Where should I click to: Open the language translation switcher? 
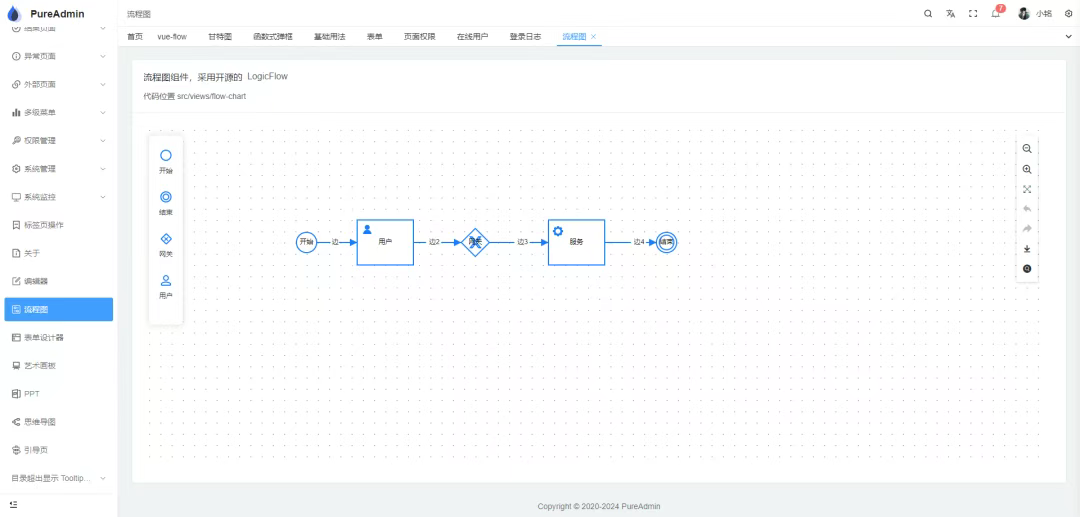tap(950, 13)
